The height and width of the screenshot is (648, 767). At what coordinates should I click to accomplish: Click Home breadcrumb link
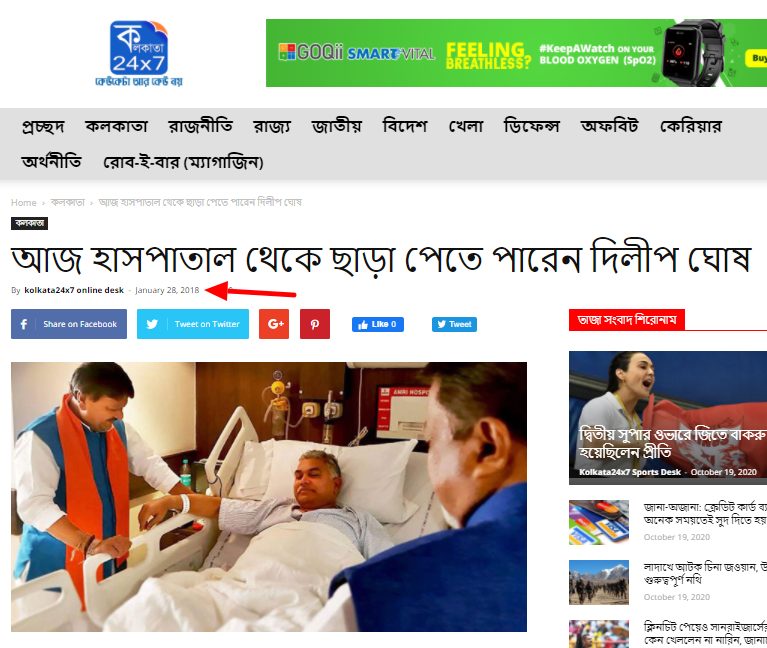(x=24, y=202)
